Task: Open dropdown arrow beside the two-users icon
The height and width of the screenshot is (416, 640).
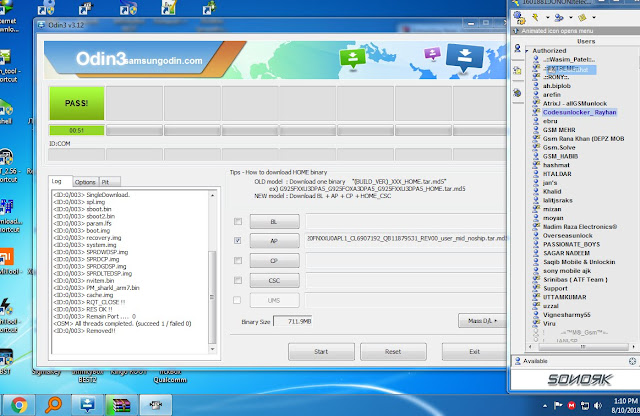Action: tap(571, 18)
